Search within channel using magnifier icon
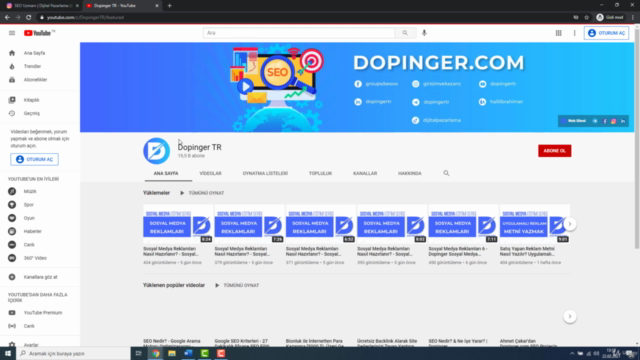Screen dimensions: 640x360 click(x=446, y=173)
